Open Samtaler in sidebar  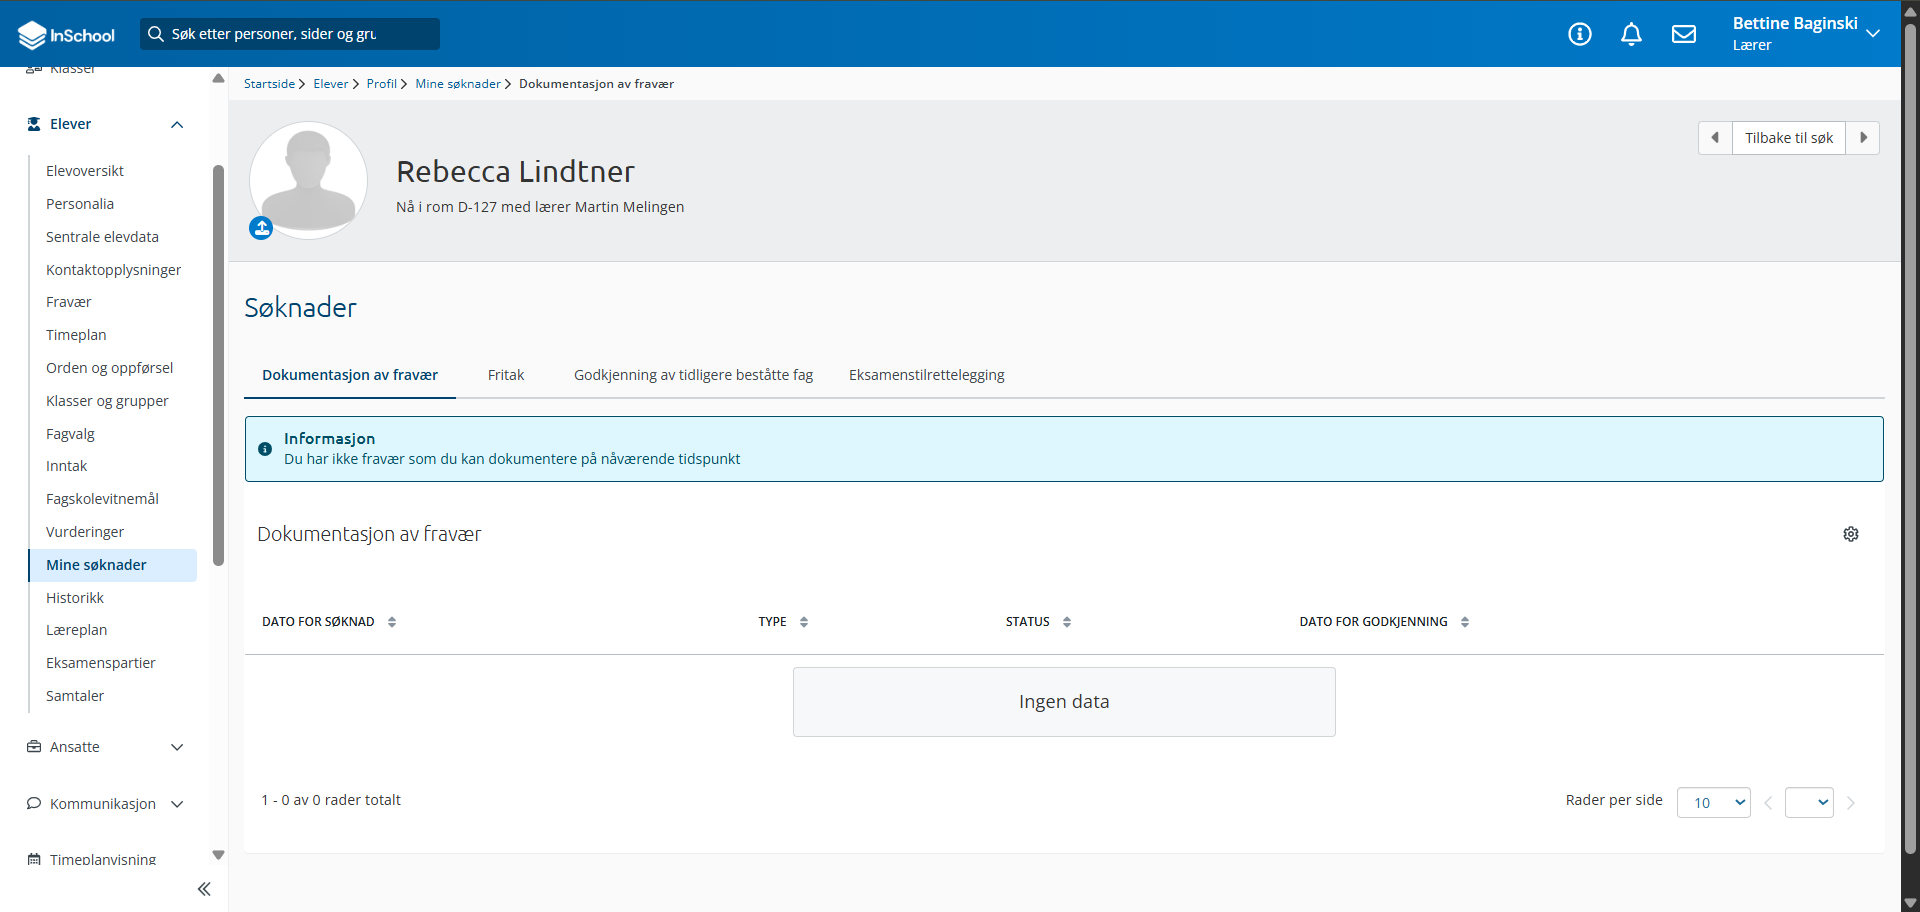[75, 696]
